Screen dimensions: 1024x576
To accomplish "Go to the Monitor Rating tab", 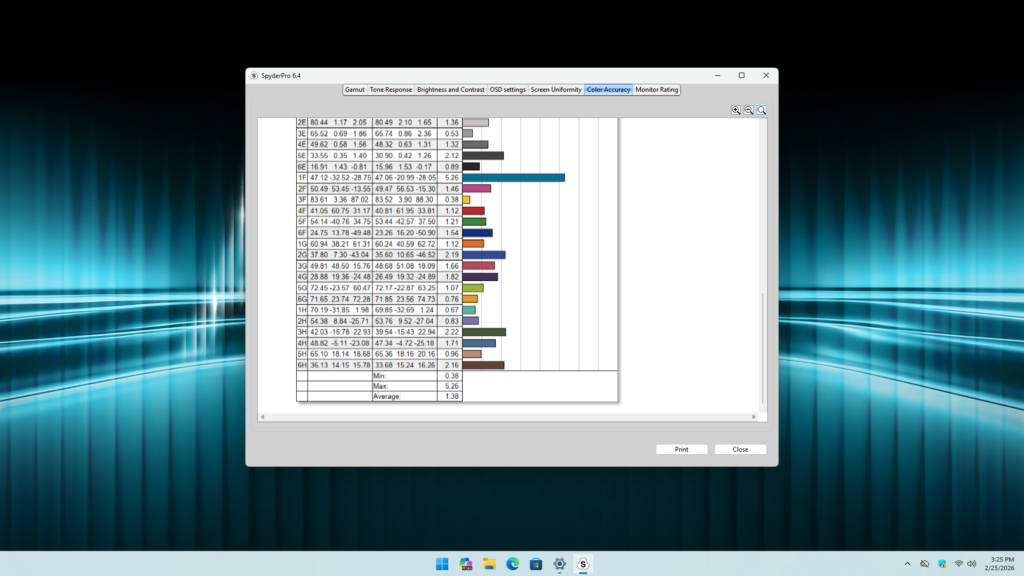I will 657,90.
